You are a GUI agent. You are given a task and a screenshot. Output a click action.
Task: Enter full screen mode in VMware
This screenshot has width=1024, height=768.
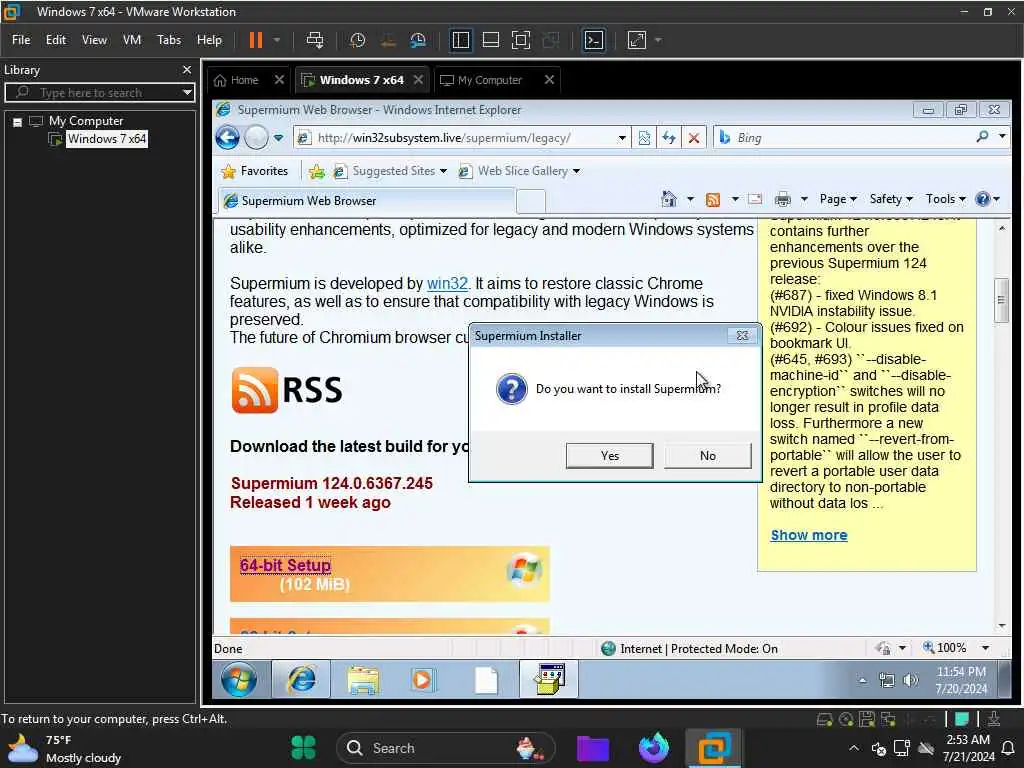pyautogui.click(x=520, y=40)
